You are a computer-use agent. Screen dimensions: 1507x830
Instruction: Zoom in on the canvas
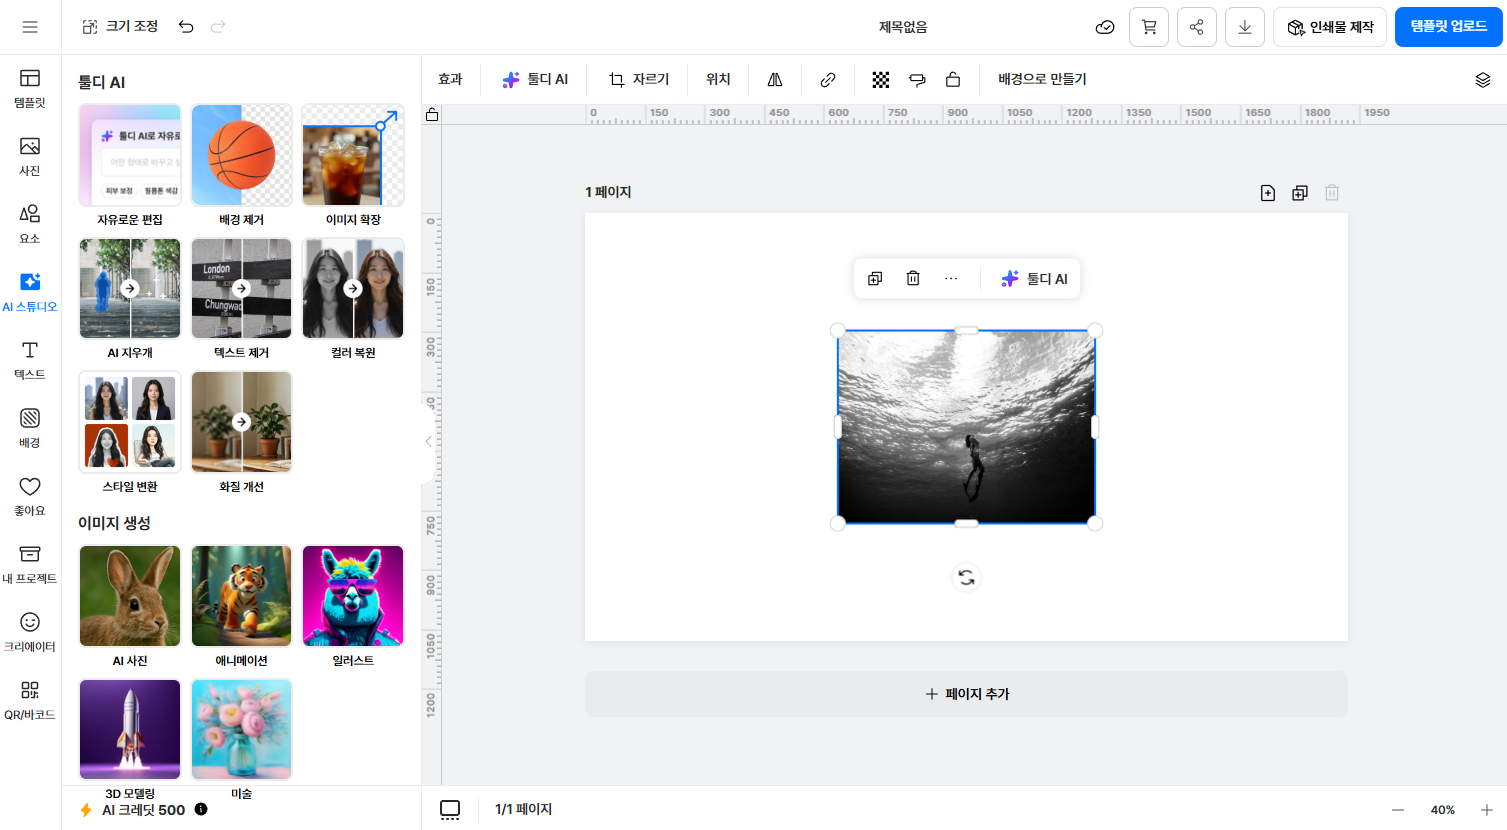[x=1487, y=810]
